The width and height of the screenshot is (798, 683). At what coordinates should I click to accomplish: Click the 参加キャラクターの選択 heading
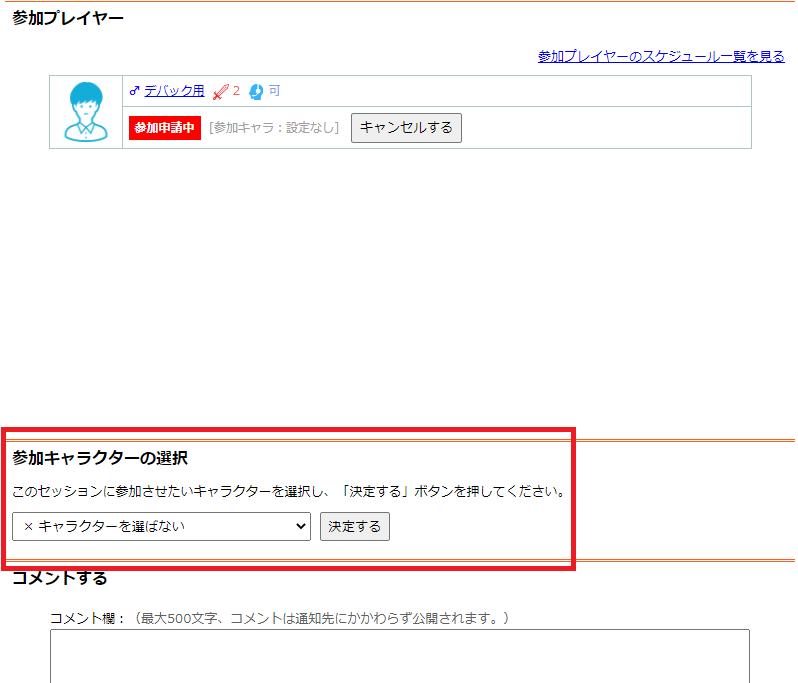click(100, 458)
